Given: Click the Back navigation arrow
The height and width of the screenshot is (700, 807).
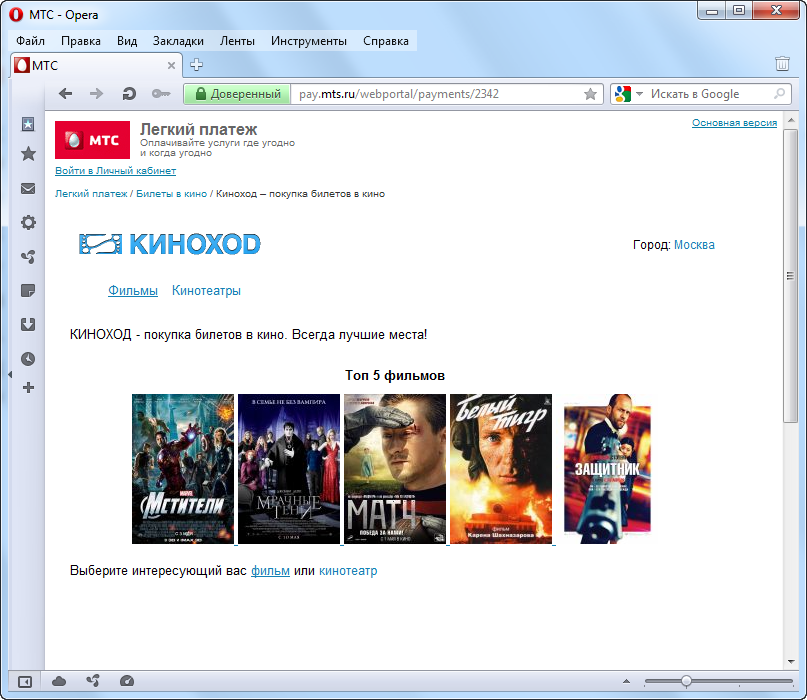Looking at the screenshot, I should click(66, 94).
